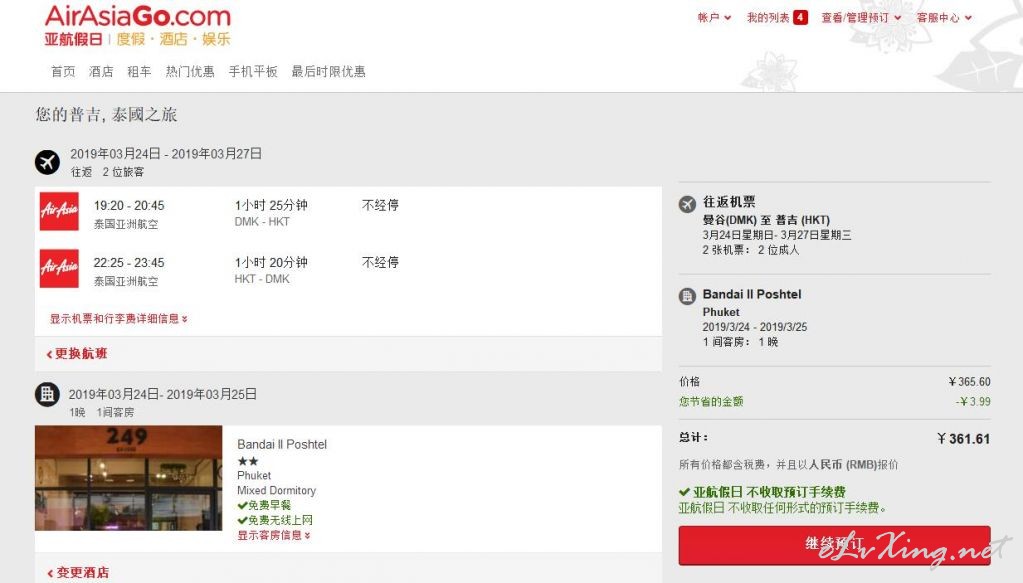Click the red 继续预订 button
The image size is (1023, 583).
[x=834, y=545]
